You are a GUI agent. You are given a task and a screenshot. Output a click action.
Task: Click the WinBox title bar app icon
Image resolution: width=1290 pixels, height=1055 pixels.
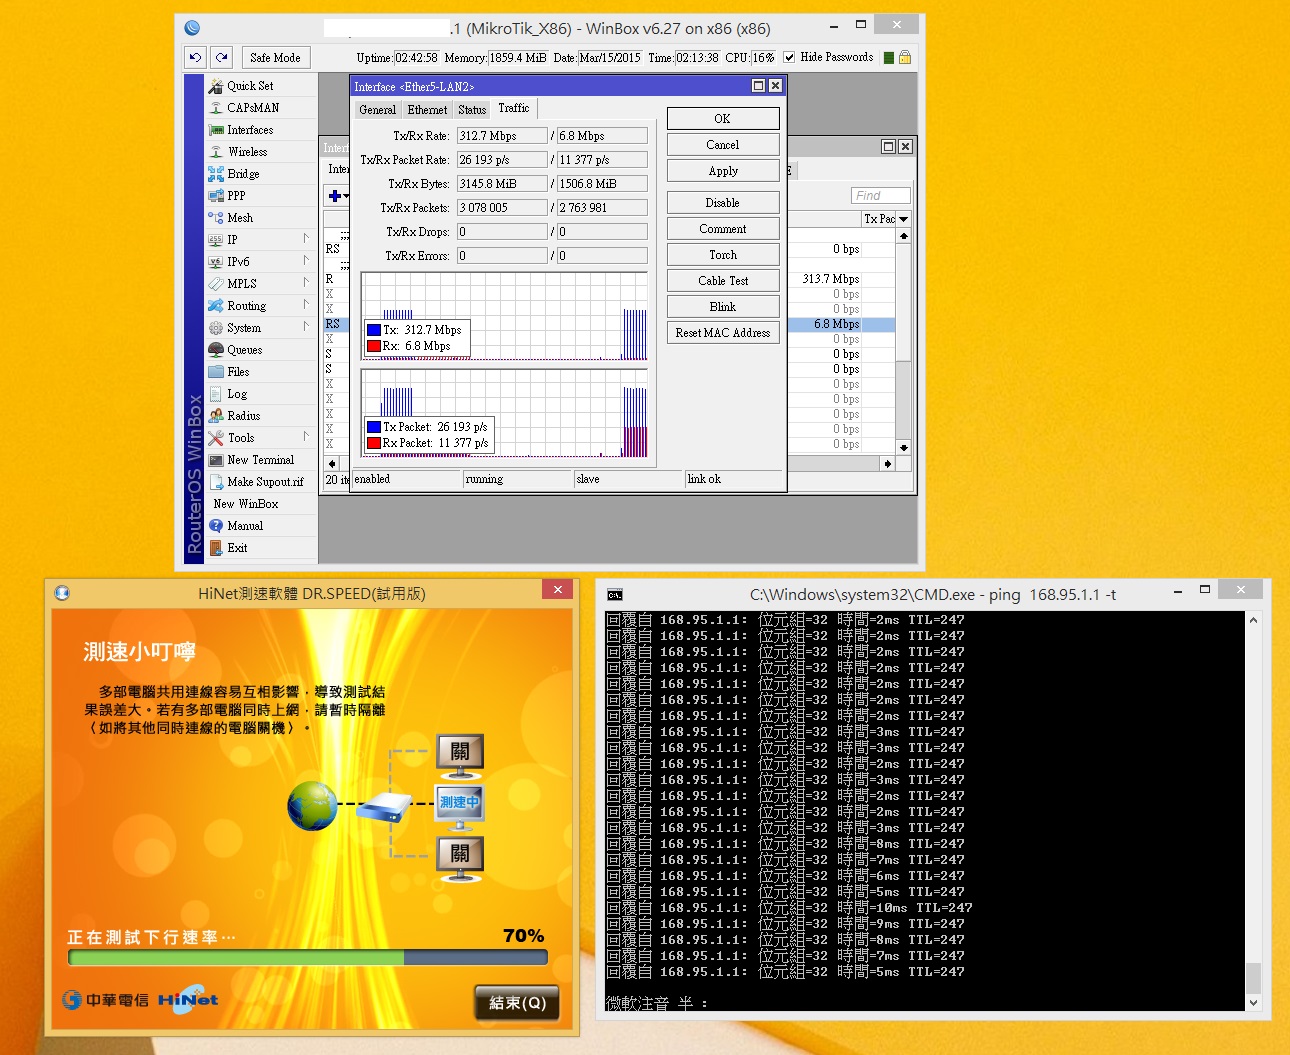[192, 28]
